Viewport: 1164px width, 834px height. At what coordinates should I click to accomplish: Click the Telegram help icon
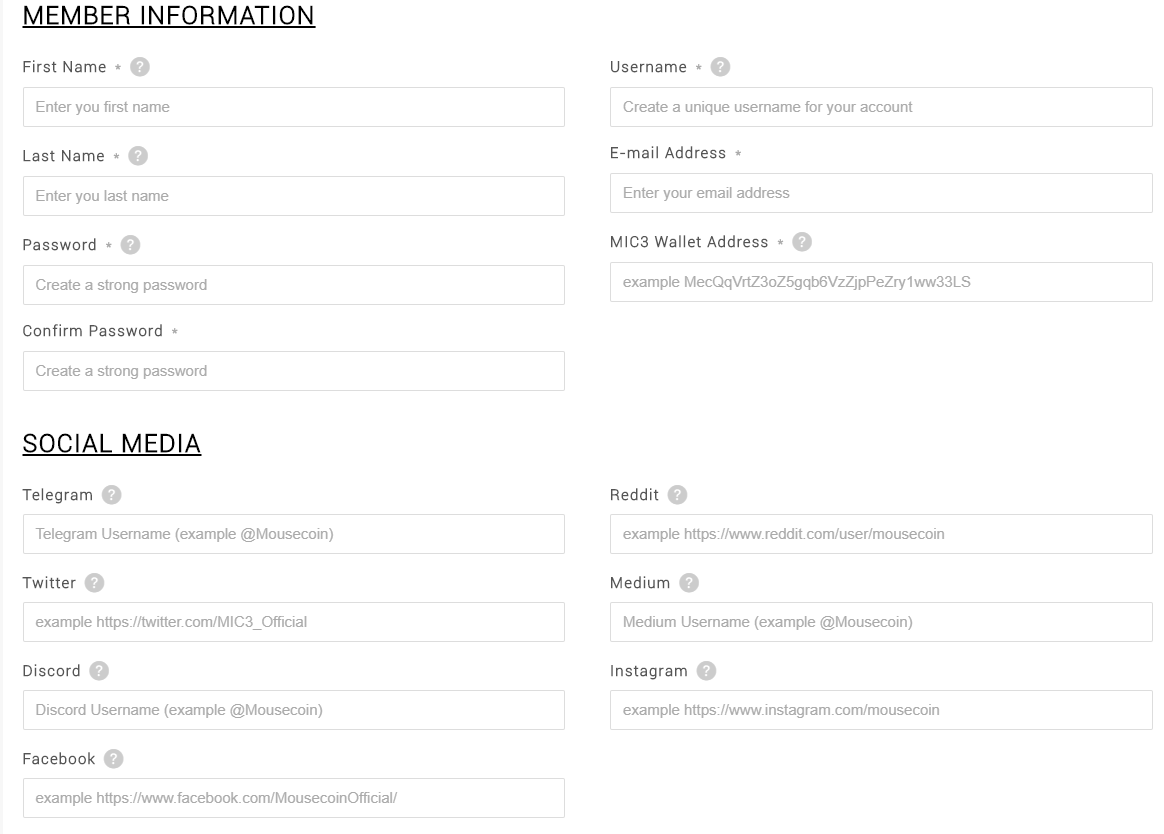(111, 495)
